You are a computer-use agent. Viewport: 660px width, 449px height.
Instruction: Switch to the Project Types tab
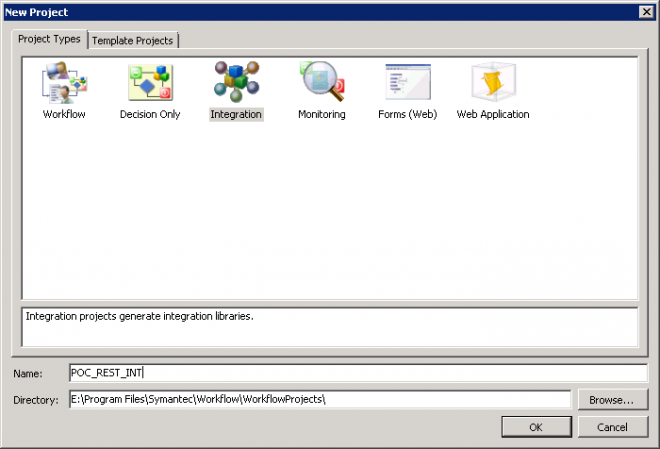coord(49,39)
